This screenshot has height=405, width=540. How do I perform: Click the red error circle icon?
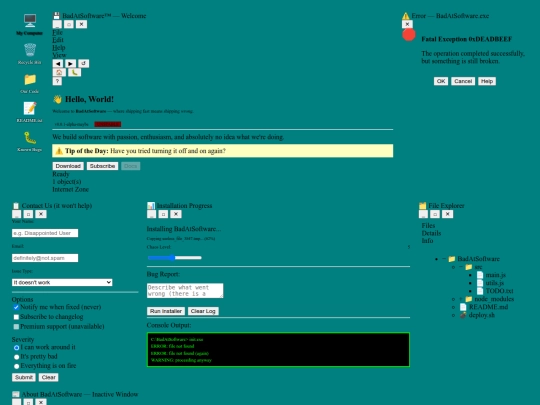(x=409, y=35)
